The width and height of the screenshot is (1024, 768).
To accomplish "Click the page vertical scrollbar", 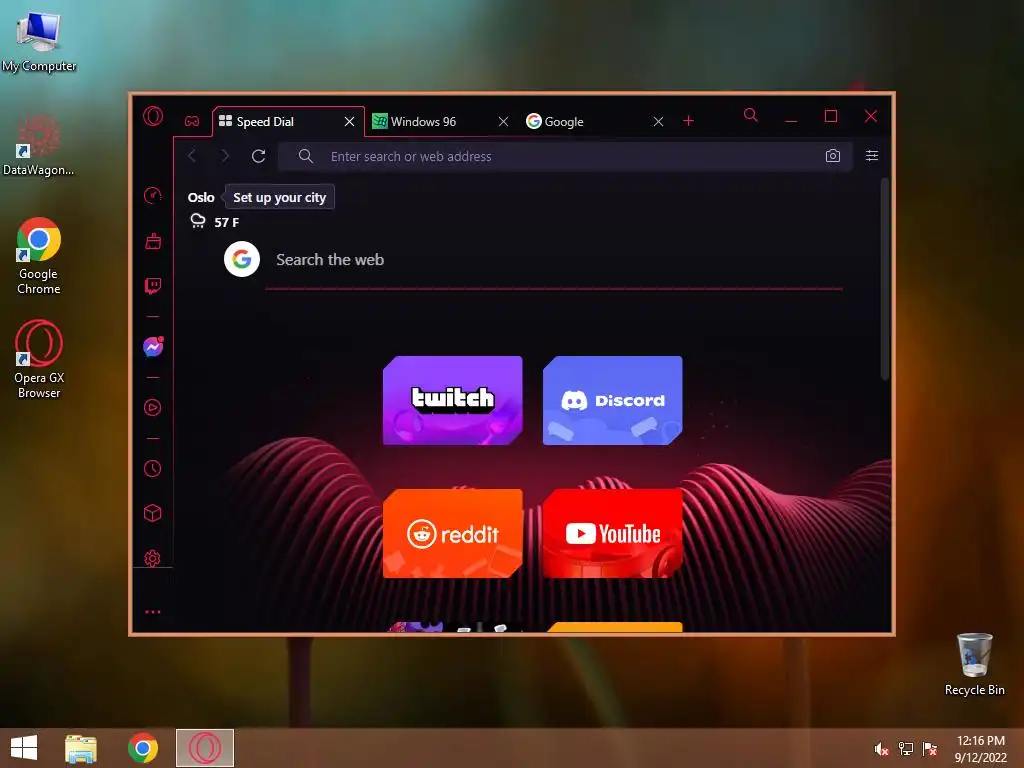I will 885,280.
